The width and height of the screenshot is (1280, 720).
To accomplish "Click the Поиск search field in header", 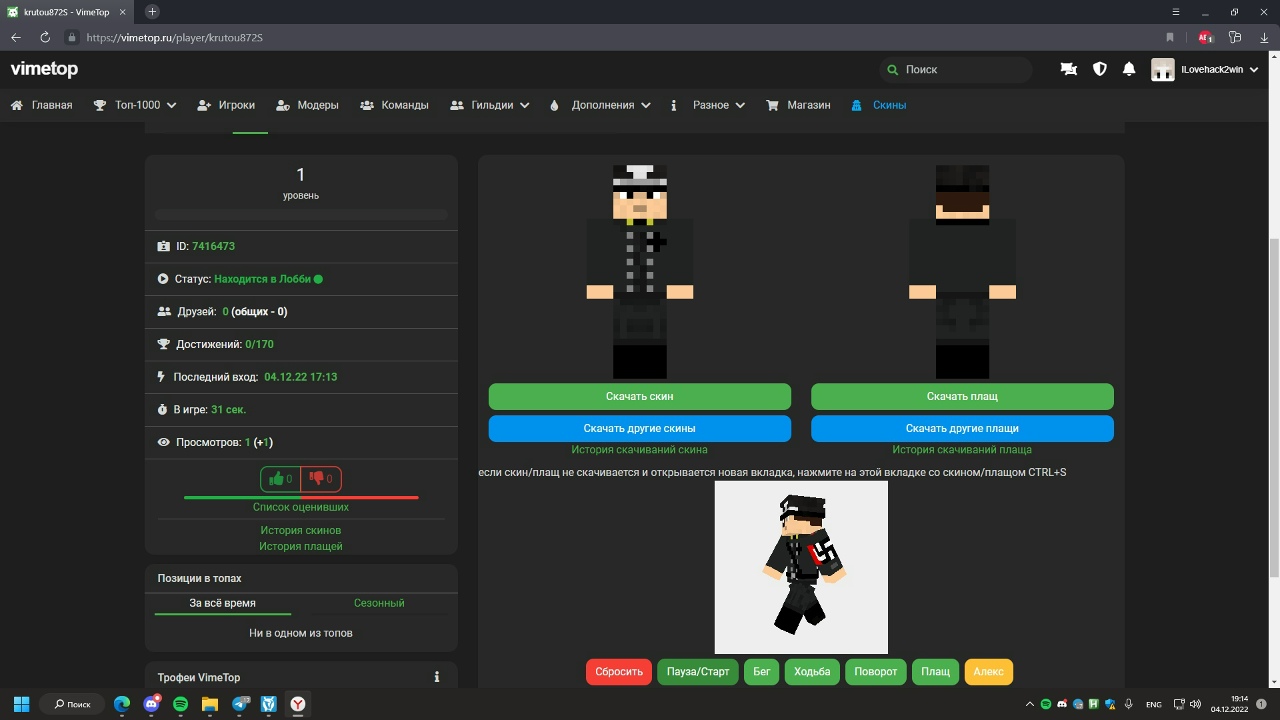I will [960, 69].
